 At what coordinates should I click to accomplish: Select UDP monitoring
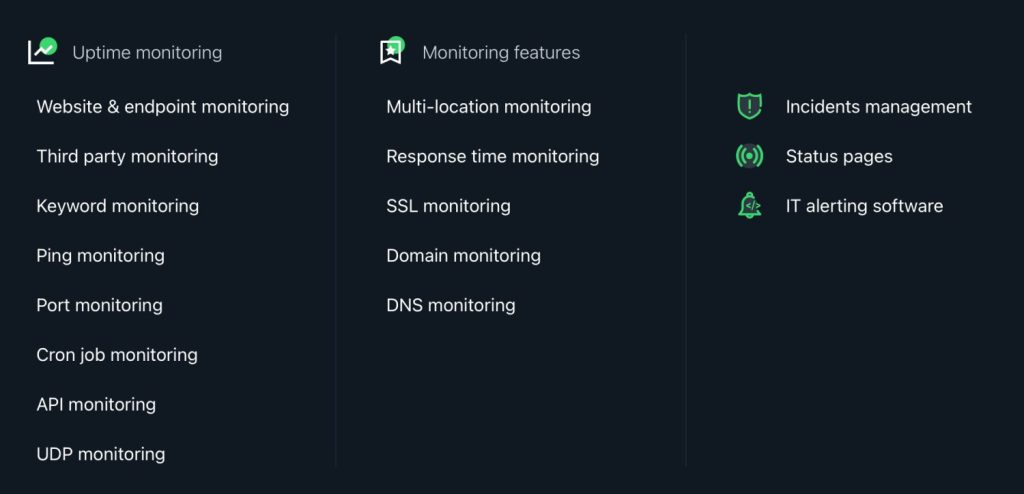coord(101,454)
